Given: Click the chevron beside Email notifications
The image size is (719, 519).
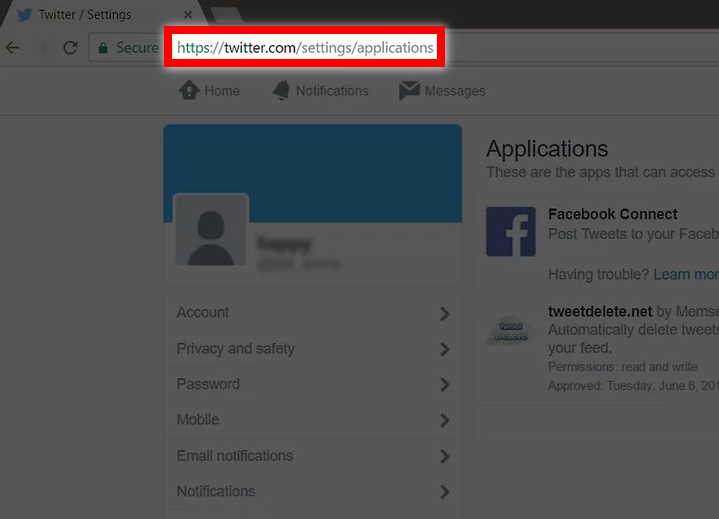Looking at the screenshot, I should [x=444, y=456].
